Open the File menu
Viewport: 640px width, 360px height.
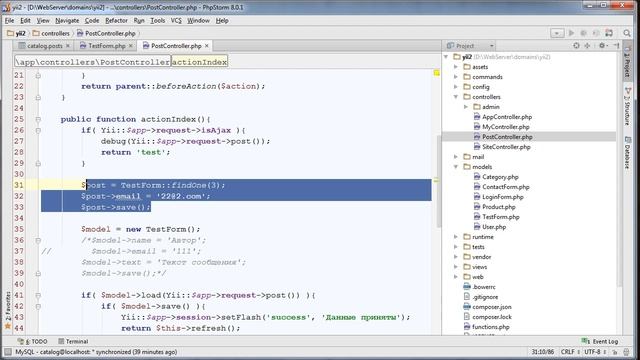(x=9, y=20)
